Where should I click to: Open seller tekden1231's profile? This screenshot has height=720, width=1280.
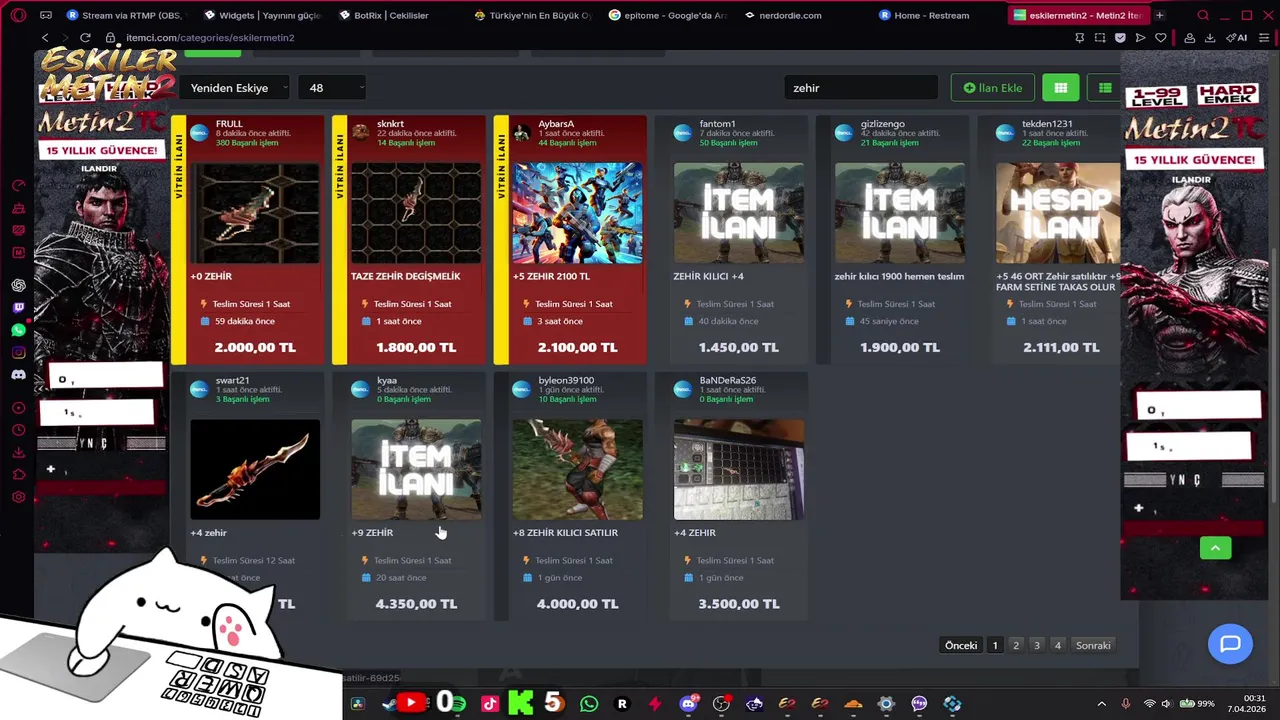coord(1047,124)
